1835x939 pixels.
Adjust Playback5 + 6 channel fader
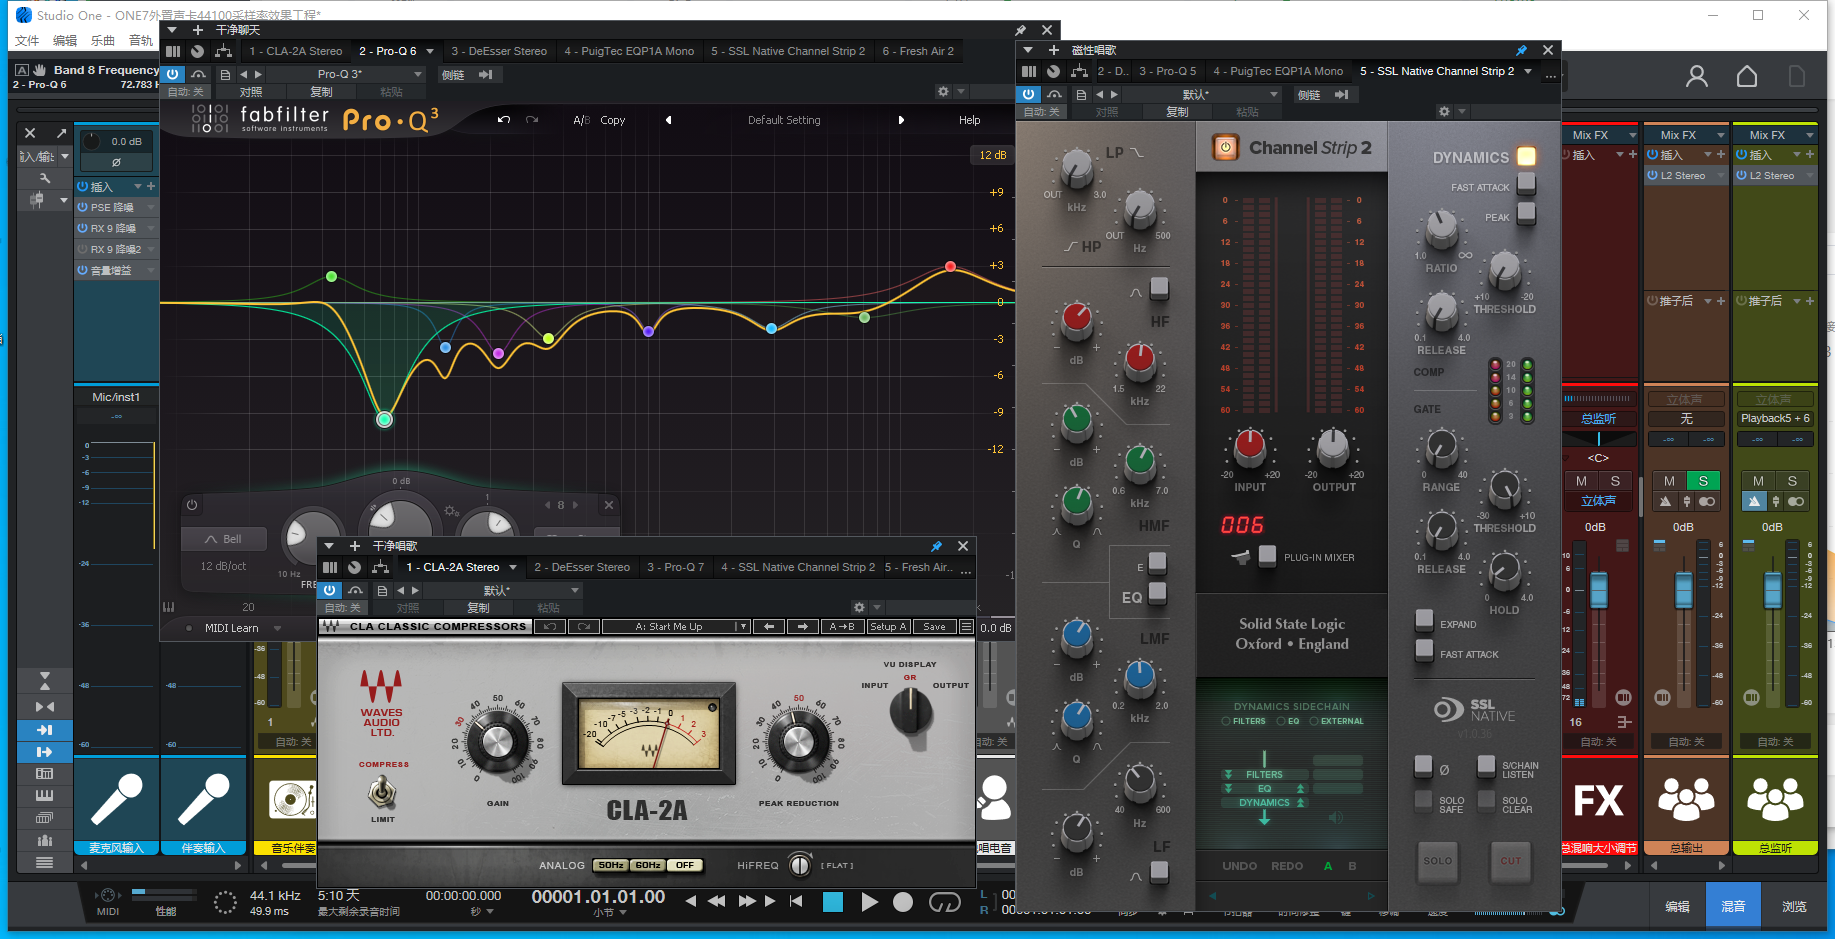[x=1772, y=589]
